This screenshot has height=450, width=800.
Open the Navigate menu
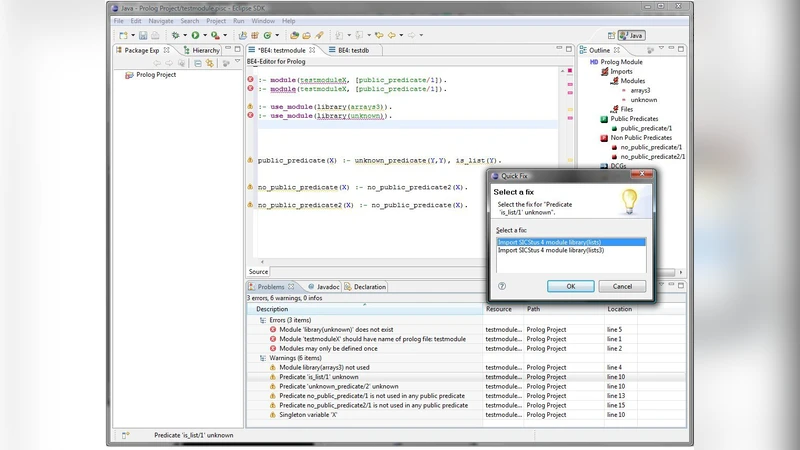pos(160,20)
